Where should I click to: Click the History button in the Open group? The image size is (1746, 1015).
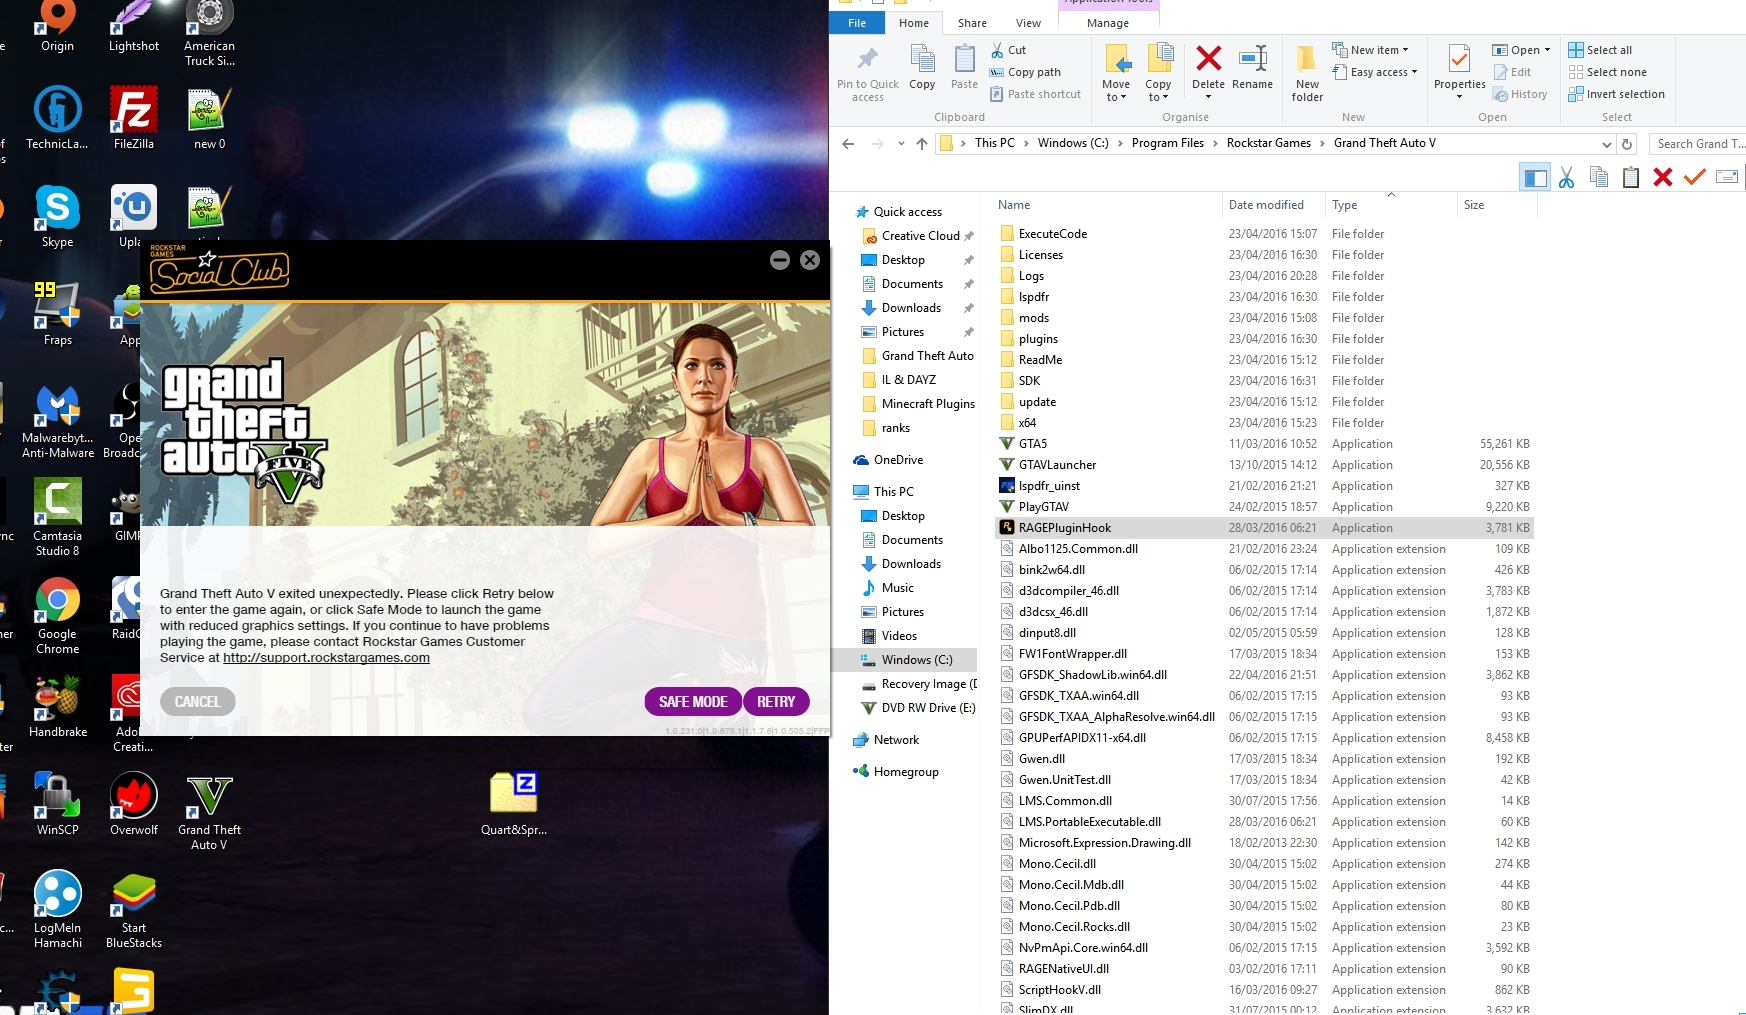pyautogui.click(x=1520, y=94)
